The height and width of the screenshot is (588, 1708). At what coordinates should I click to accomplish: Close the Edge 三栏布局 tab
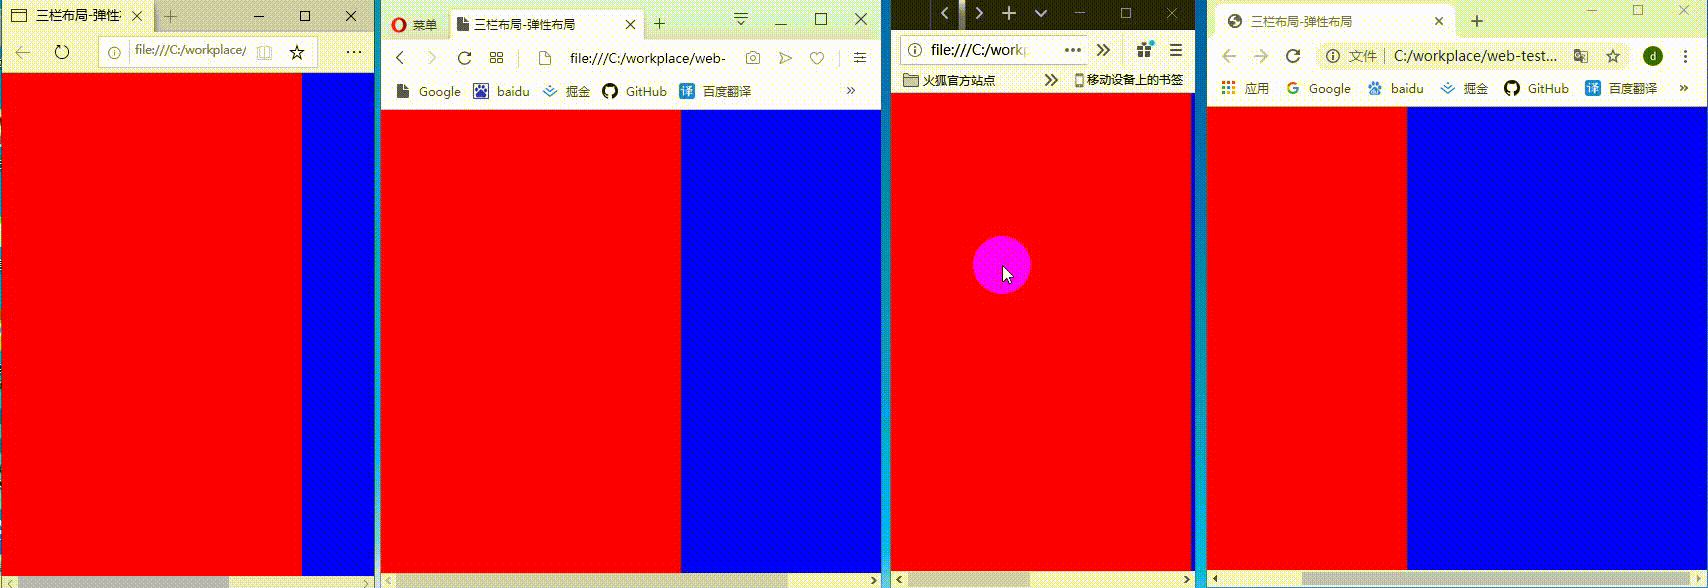137,16
